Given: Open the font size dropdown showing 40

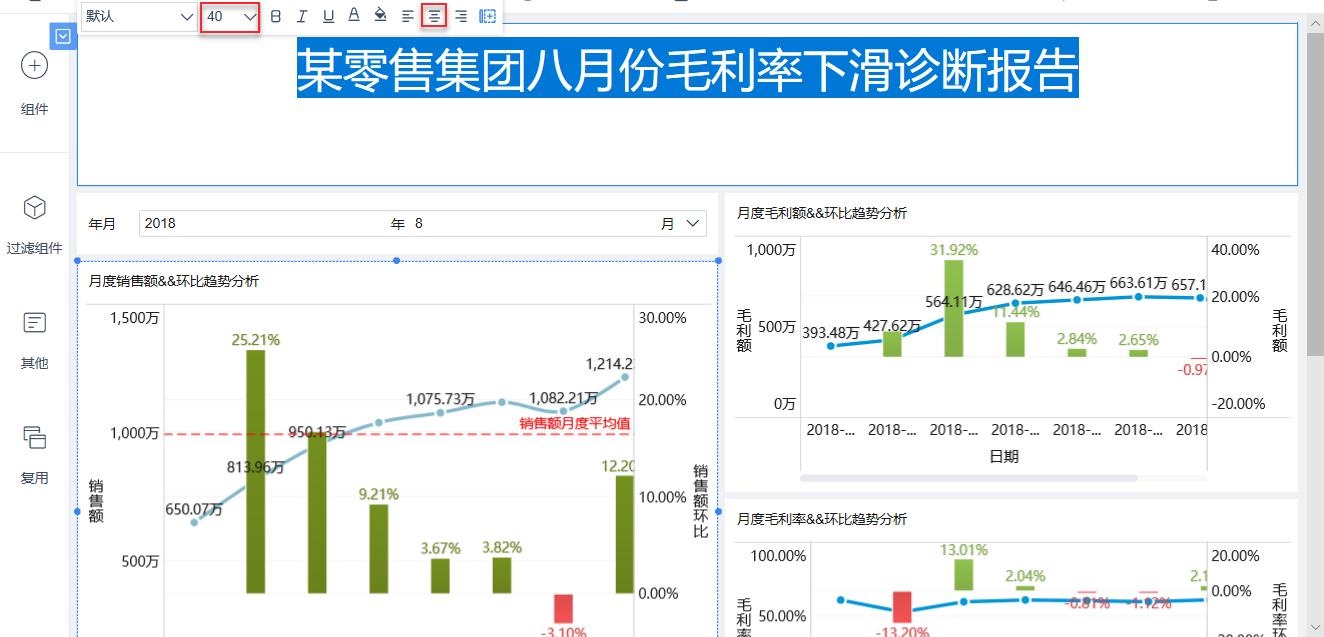Looking at the screenshot, I should 230,16.
